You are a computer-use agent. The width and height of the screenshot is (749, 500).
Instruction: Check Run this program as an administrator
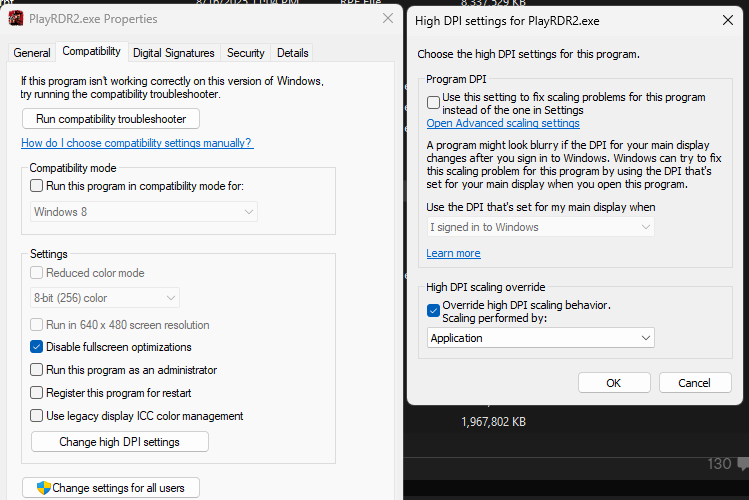[x=36, y=369]
